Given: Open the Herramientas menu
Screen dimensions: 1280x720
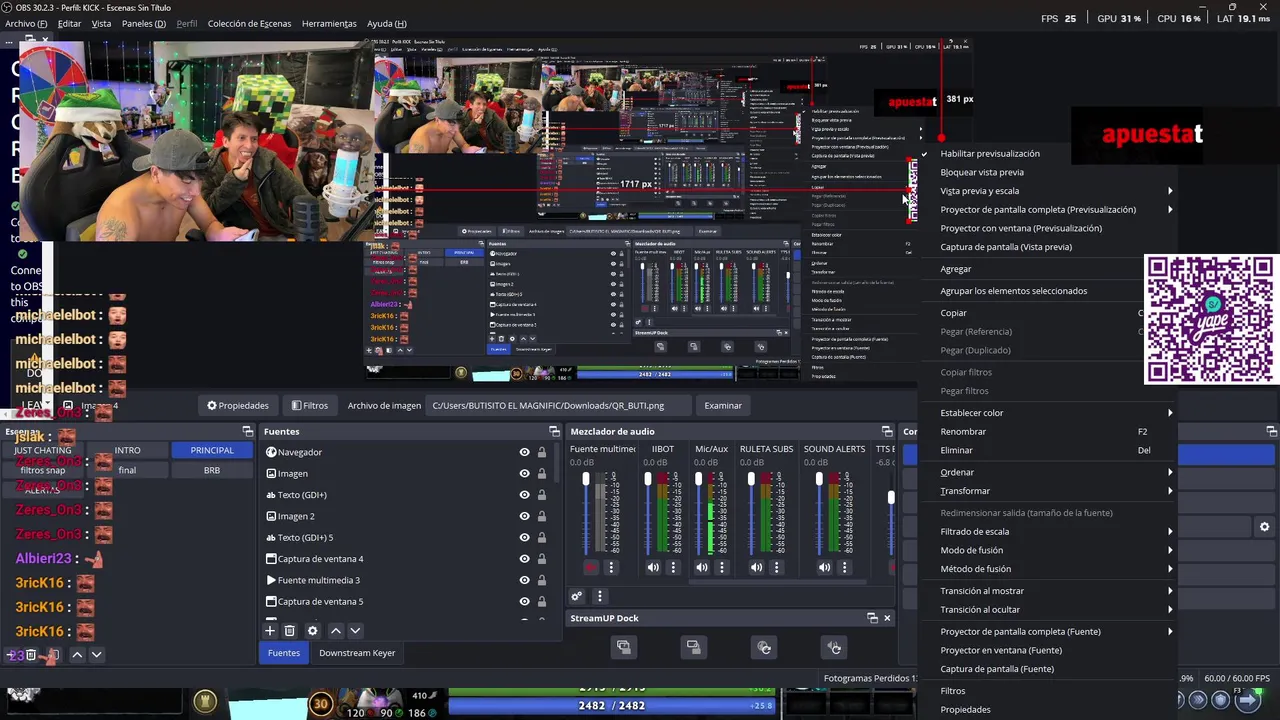Looking at the screenshot, I should point(329,23).
